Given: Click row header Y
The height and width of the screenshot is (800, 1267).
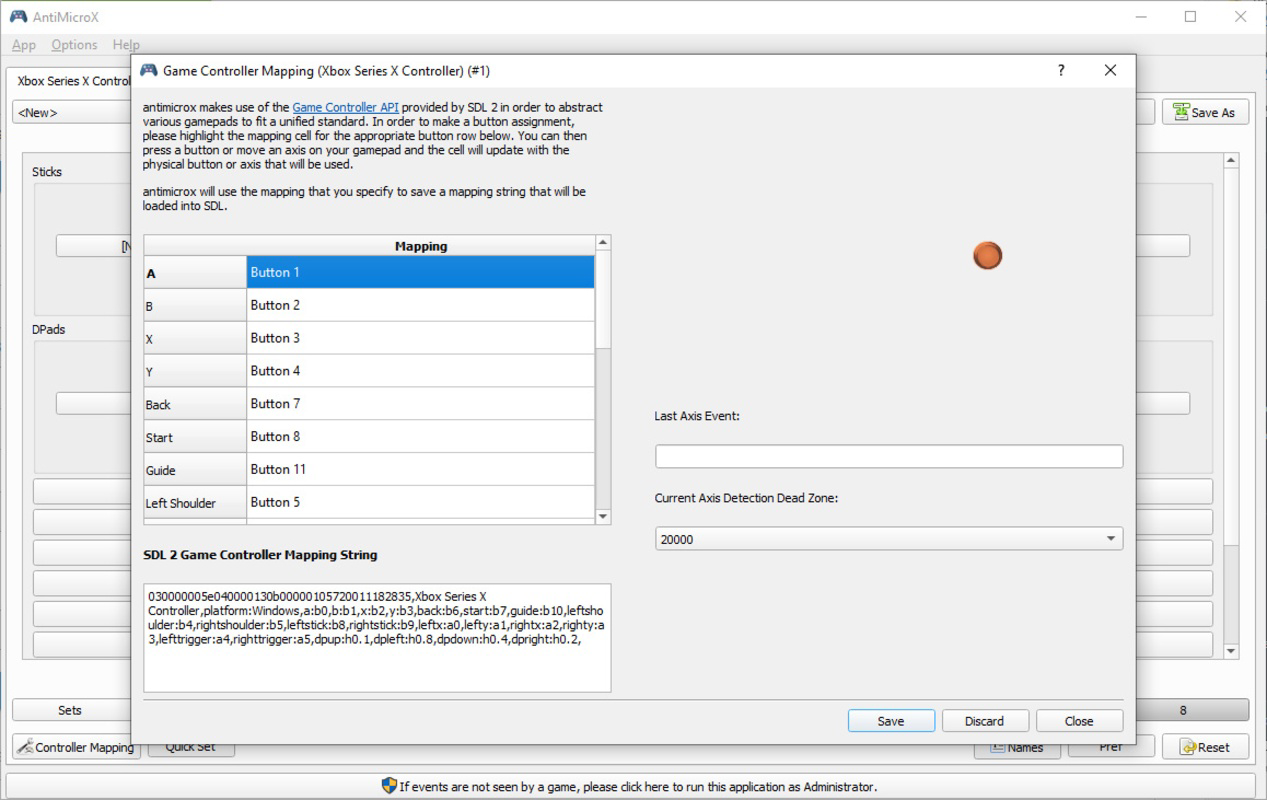Looking at the screenshot, I should [195, 372].
